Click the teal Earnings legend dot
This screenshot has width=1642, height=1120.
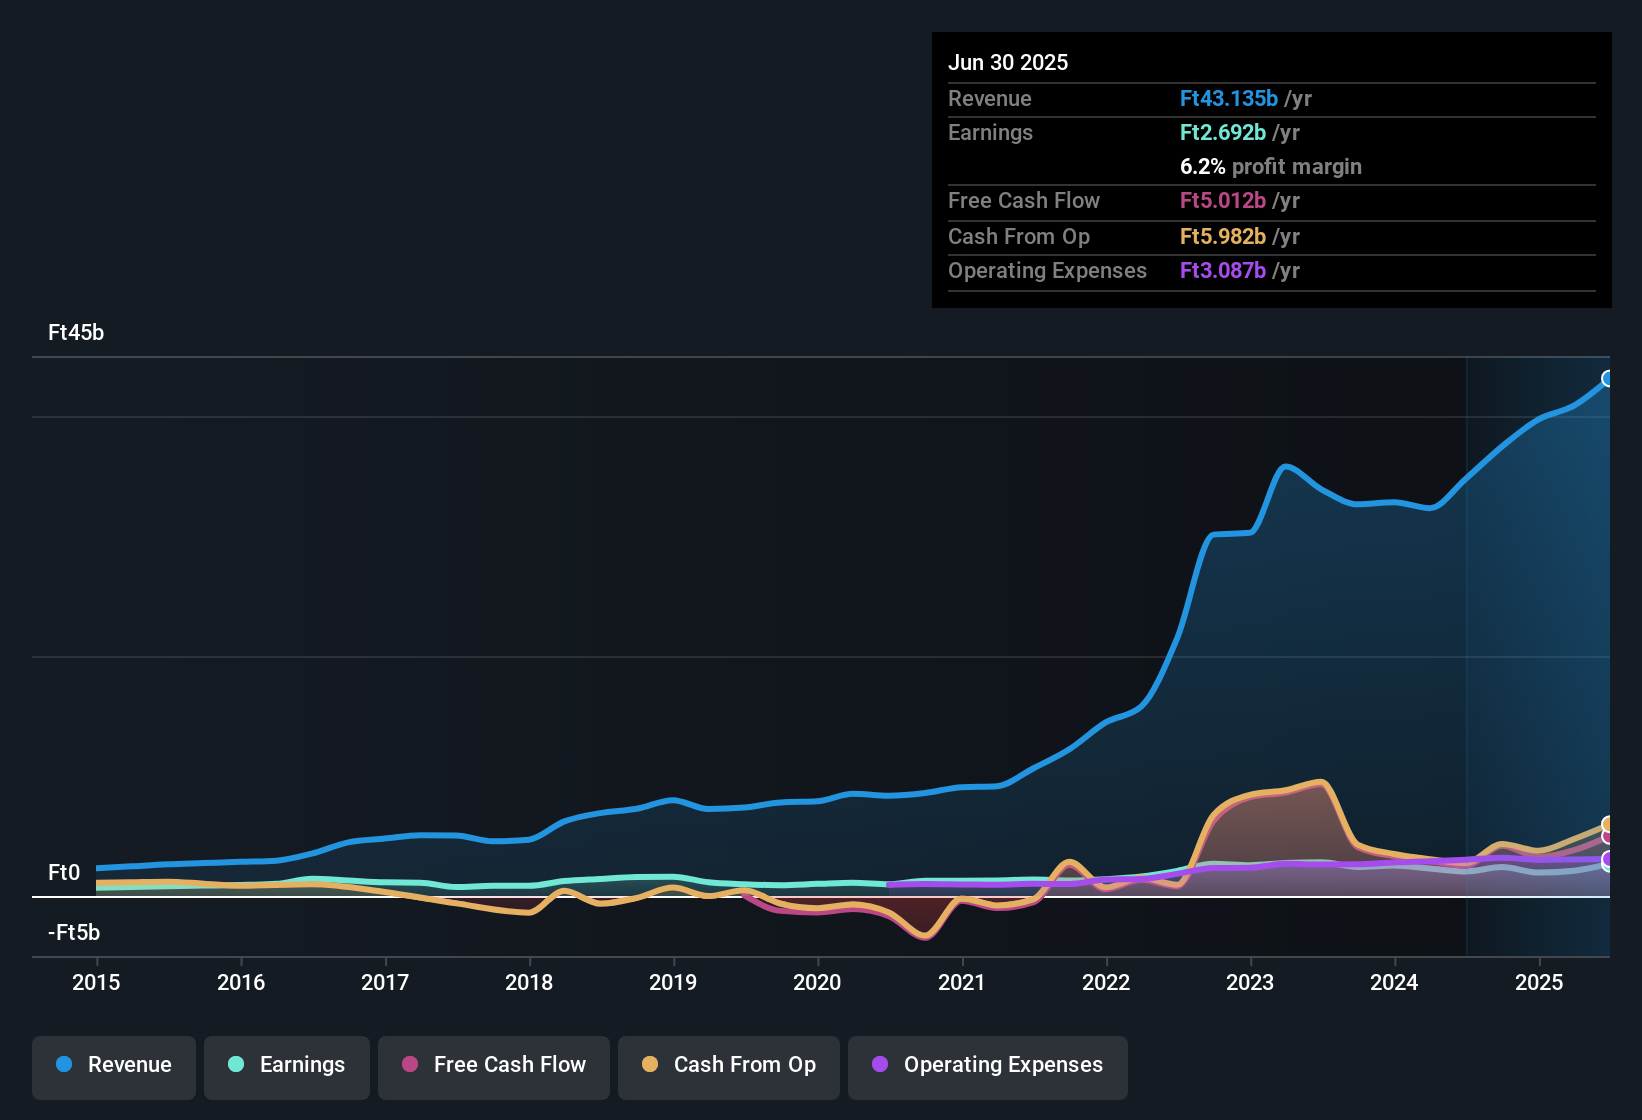click(x=236, y=1065)
